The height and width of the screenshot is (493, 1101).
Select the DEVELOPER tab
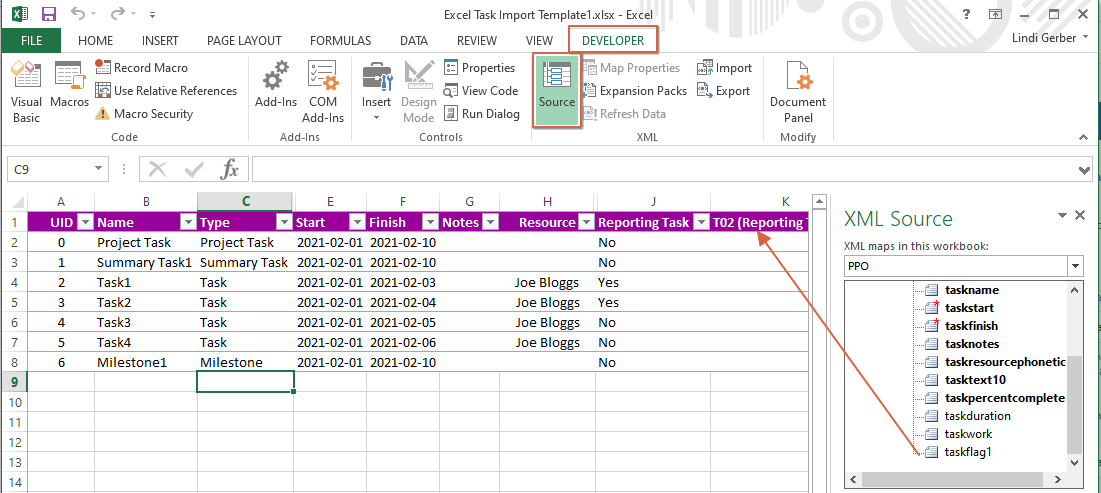(x=613, y=41)
